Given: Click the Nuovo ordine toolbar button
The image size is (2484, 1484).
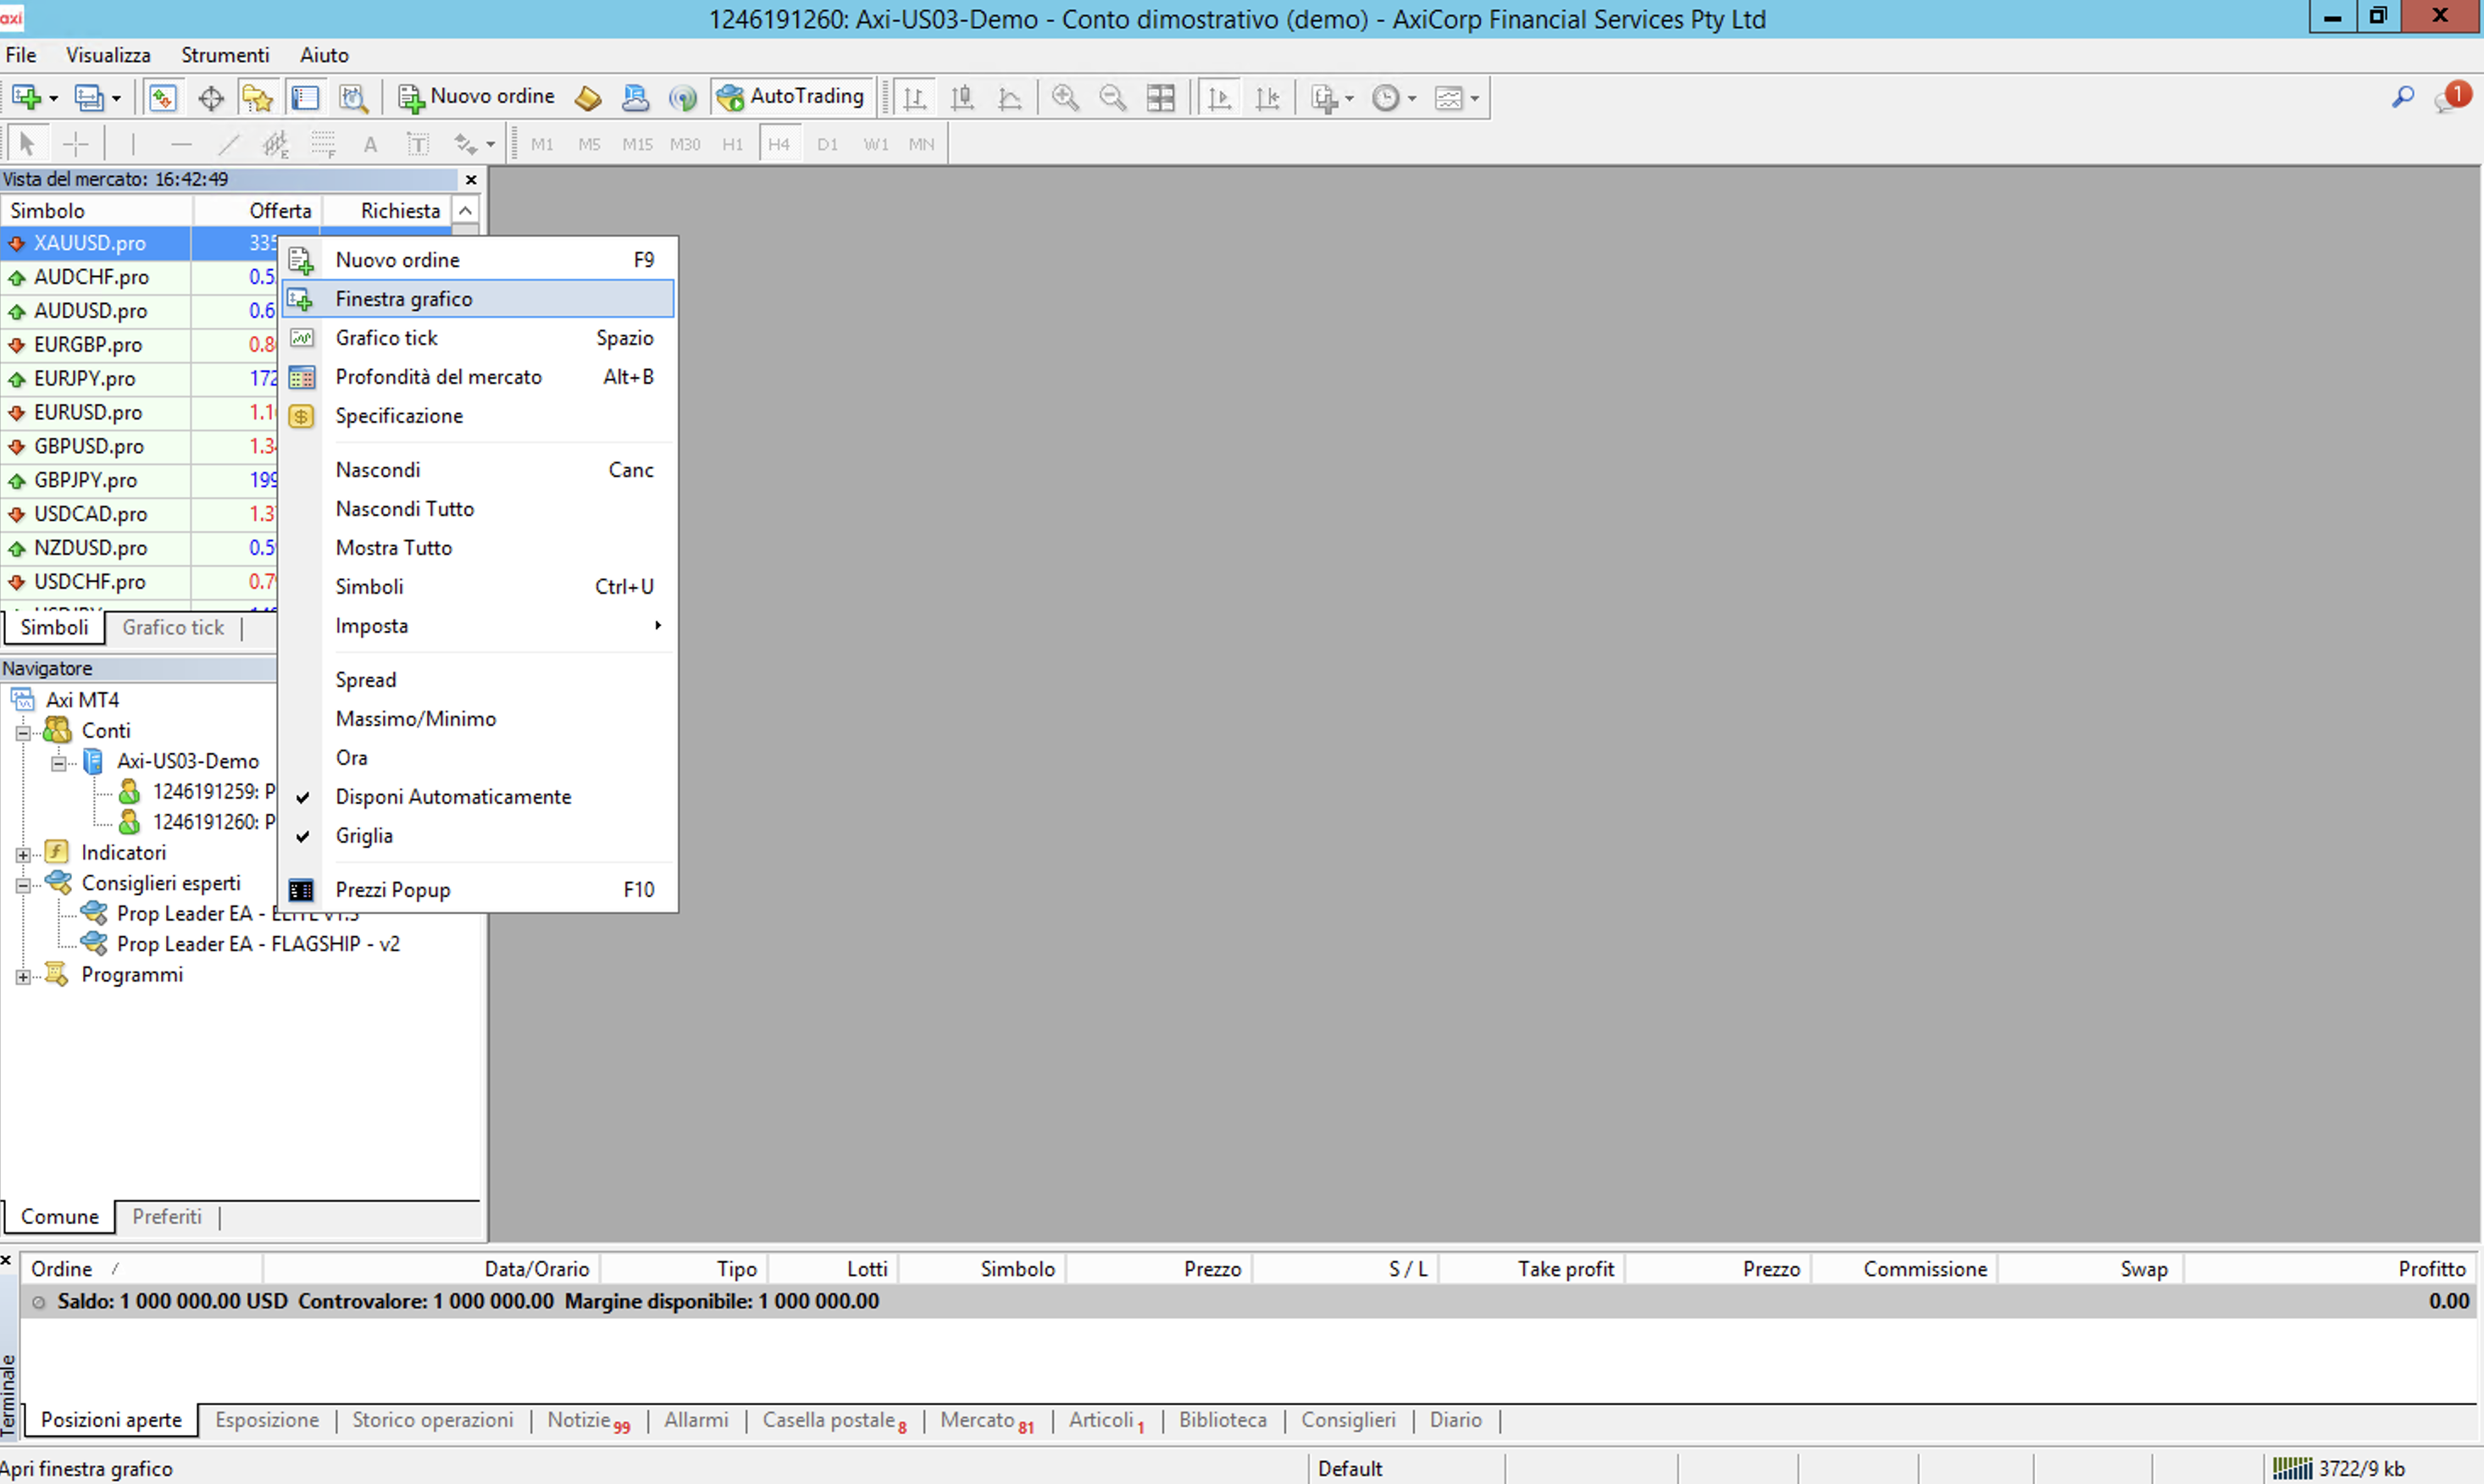Looking at the screenshot, I should click(x=477, y=97).
